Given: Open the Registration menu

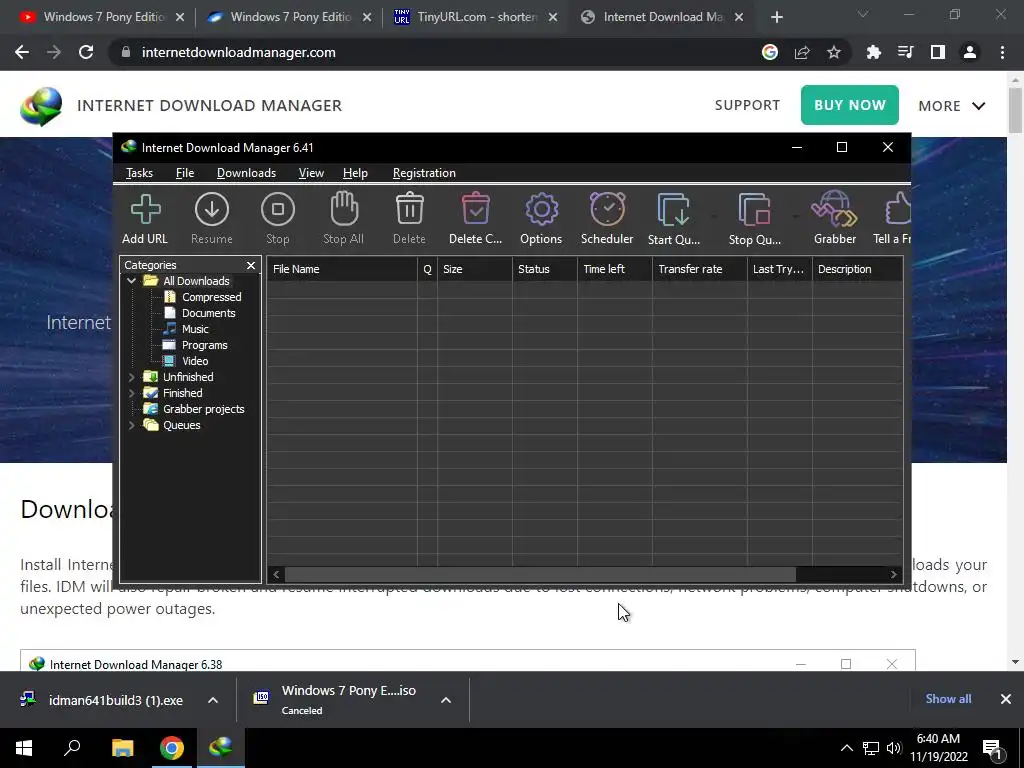Looking at the screenshot, I should click(x=424, y=173).
